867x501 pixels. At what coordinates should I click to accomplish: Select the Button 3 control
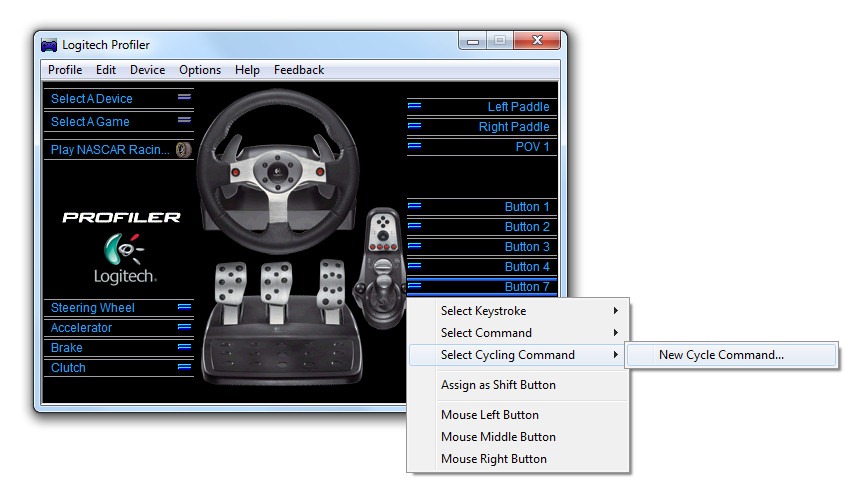click(526, 247)
